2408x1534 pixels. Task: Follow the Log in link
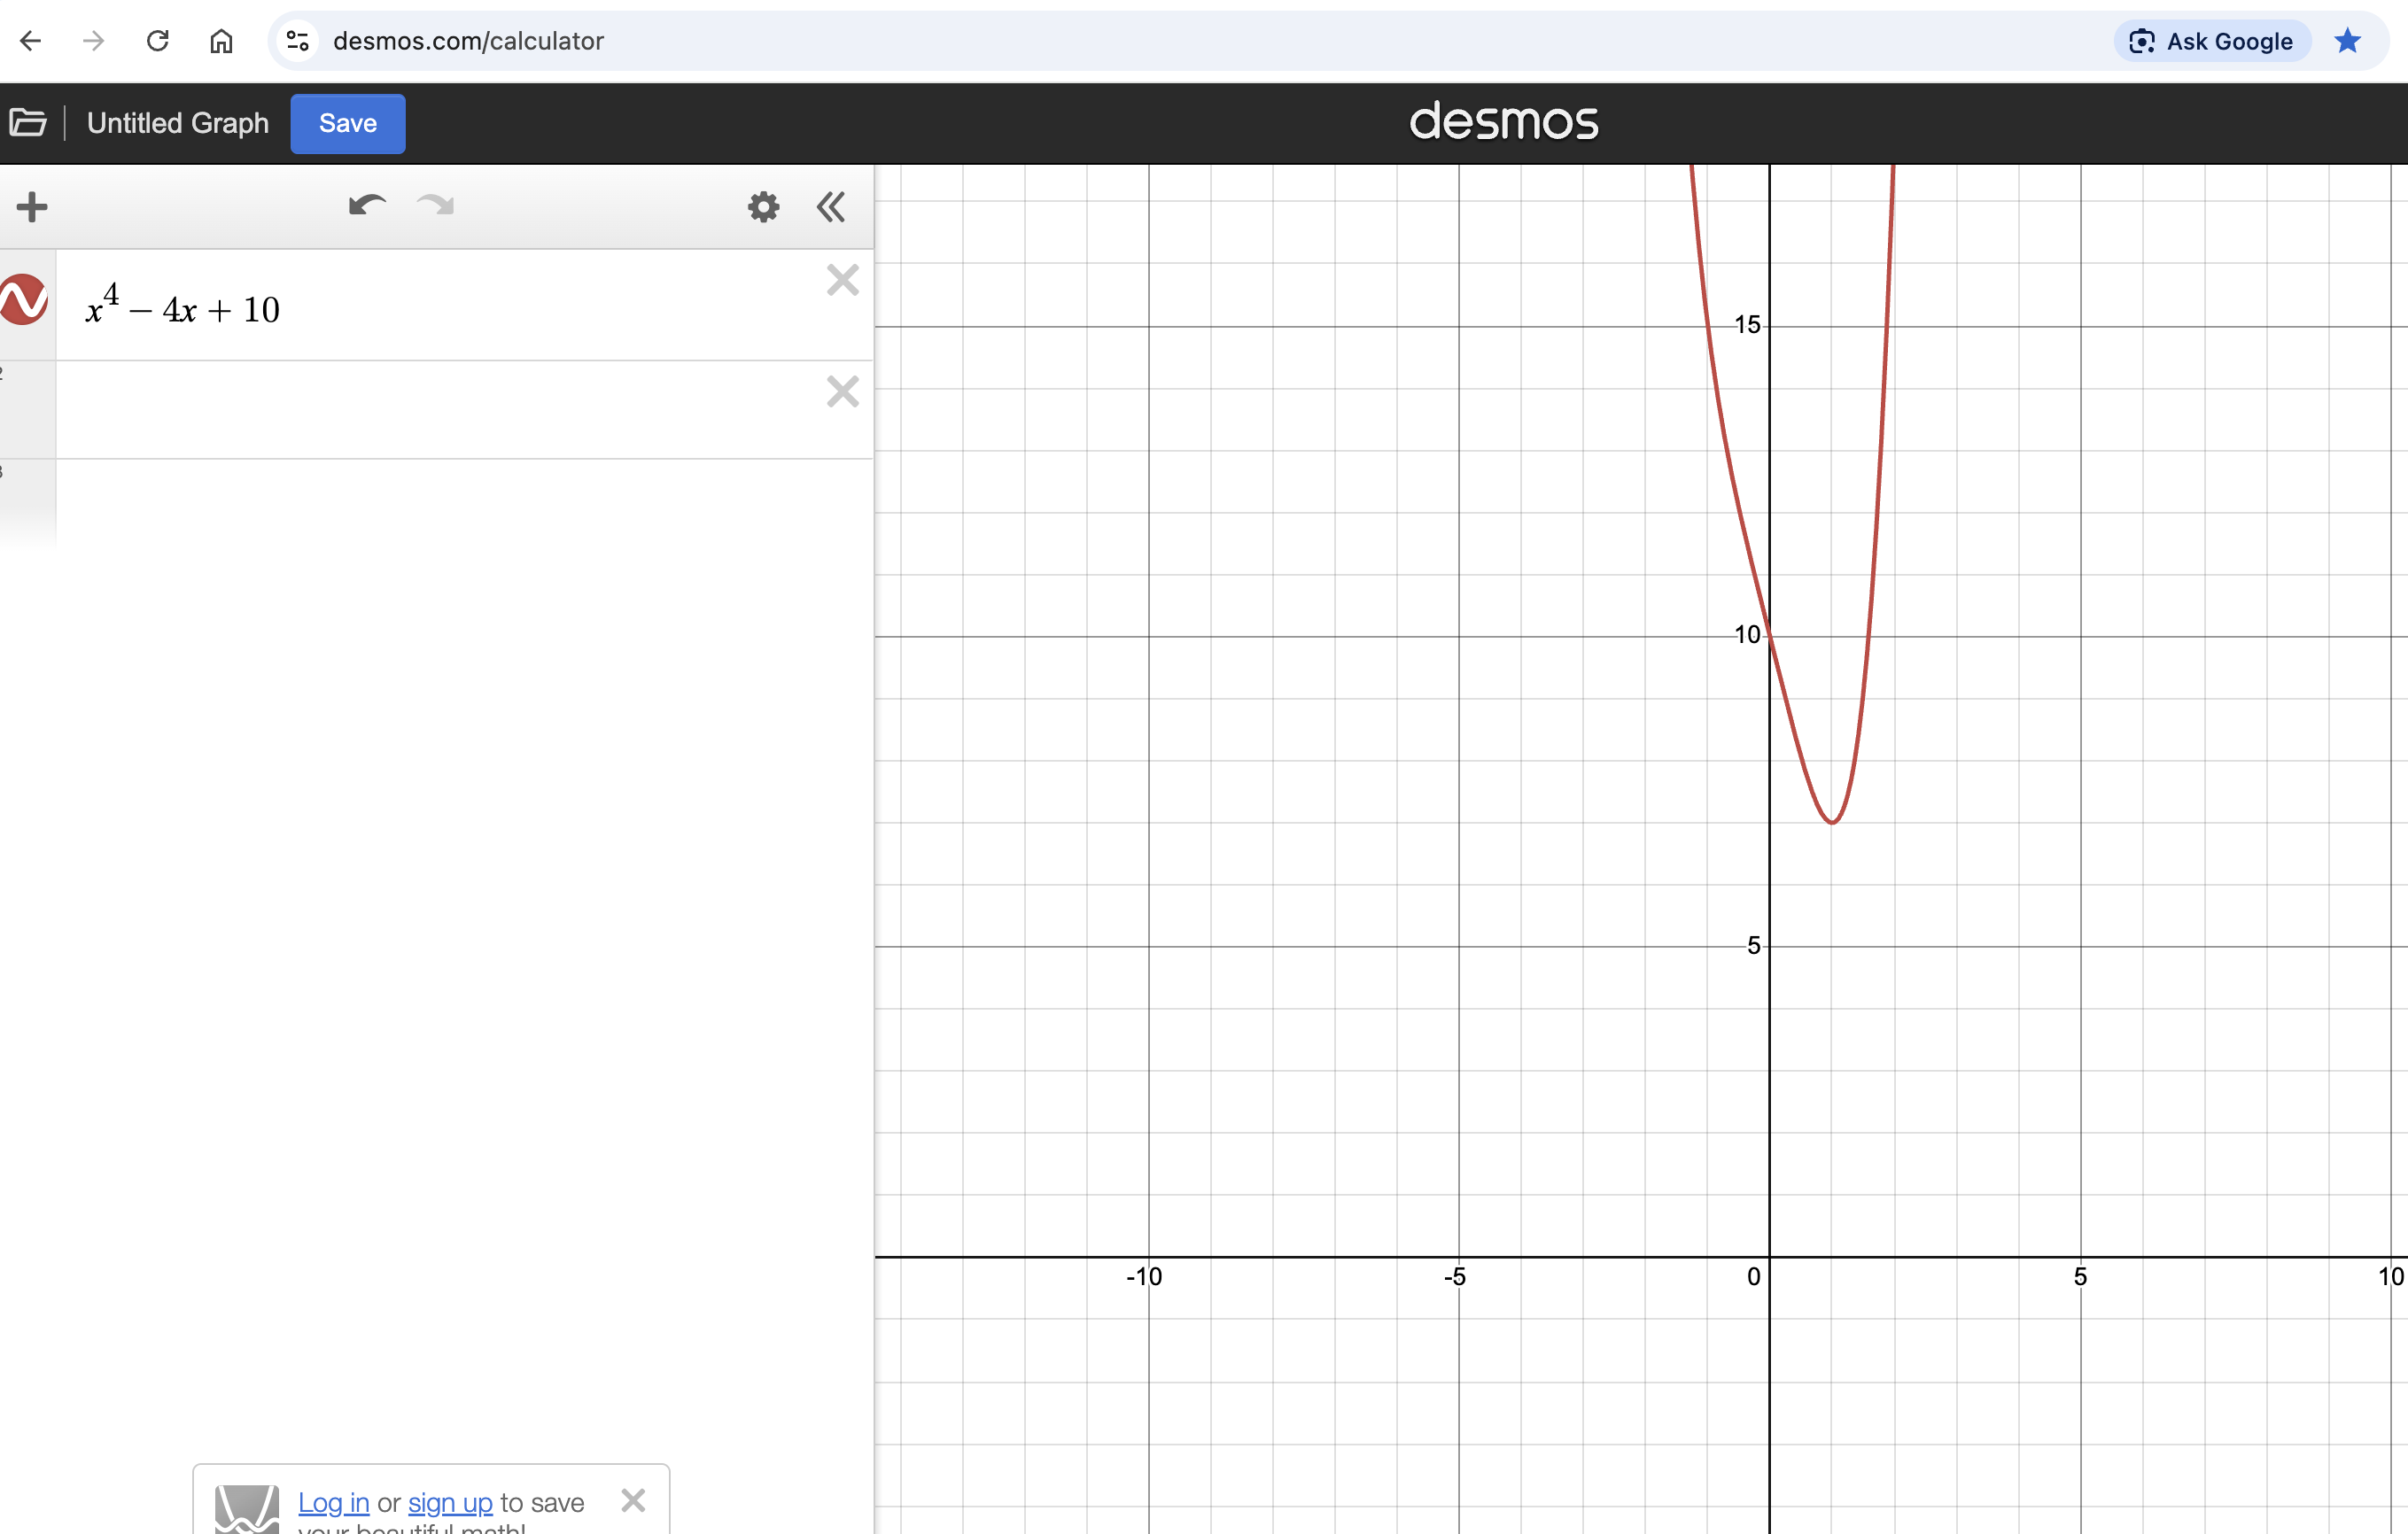coord(334,1502)
